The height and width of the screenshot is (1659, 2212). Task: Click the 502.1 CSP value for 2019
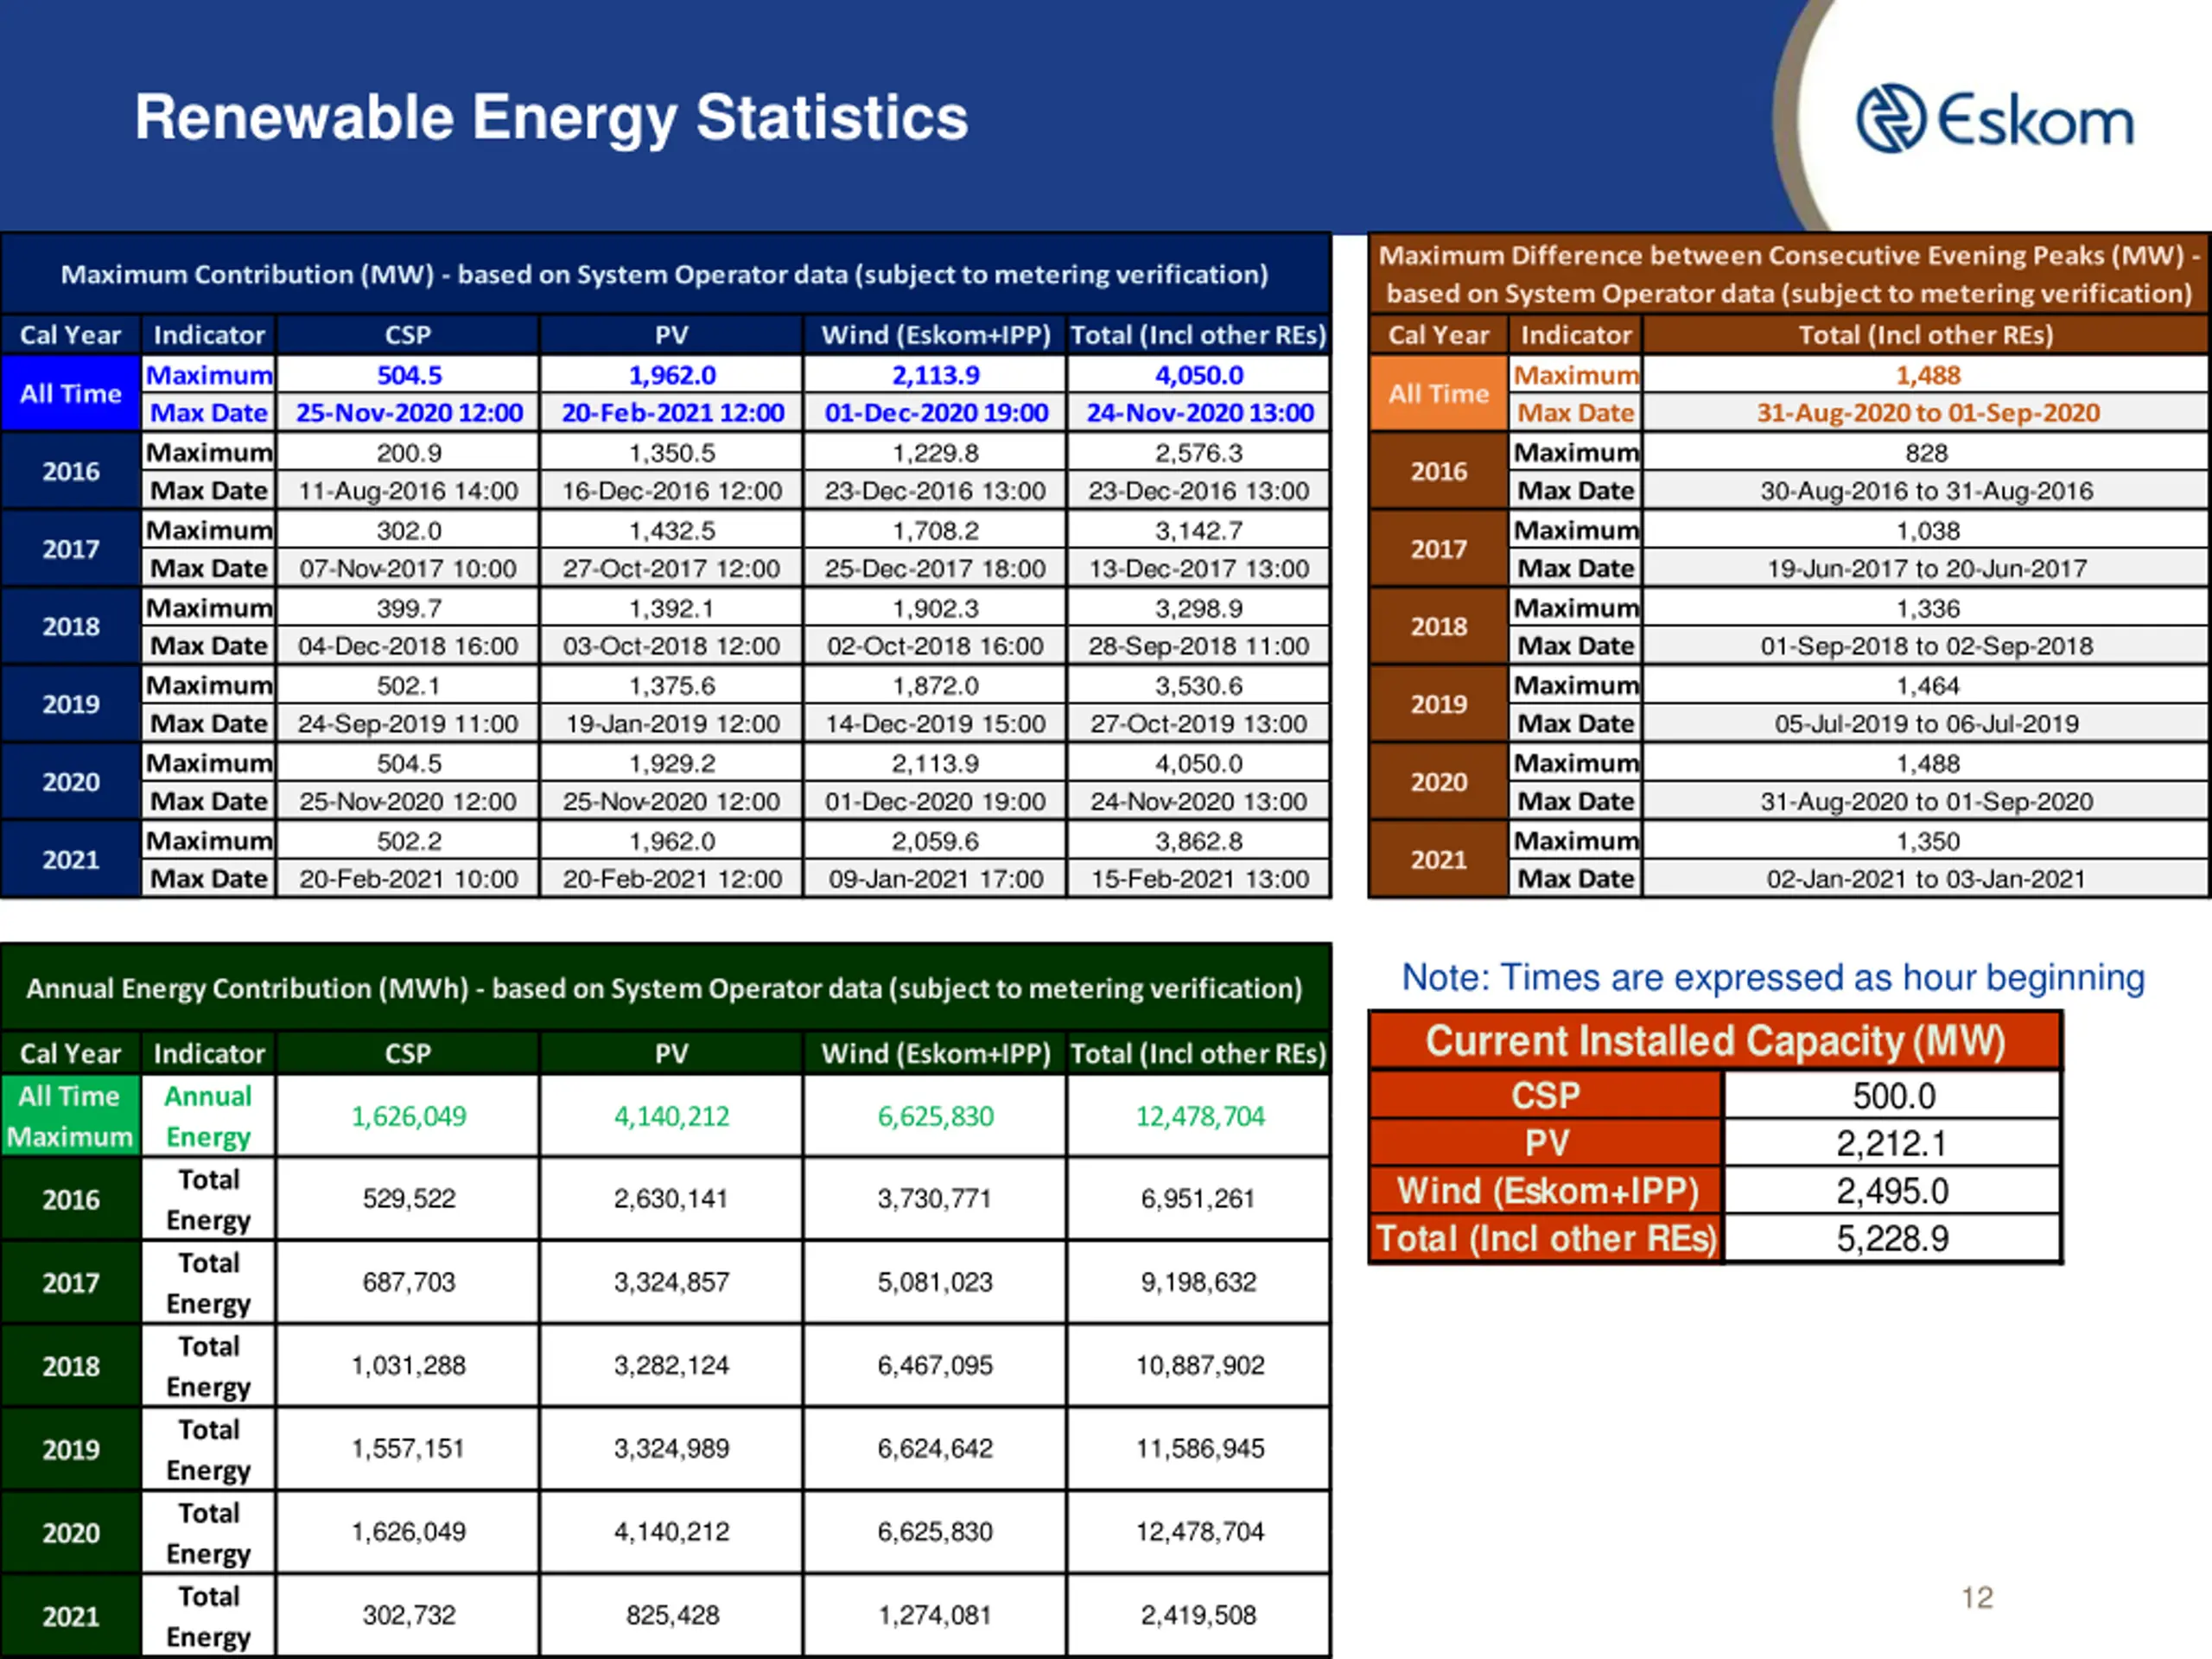(x=409, y=686)
